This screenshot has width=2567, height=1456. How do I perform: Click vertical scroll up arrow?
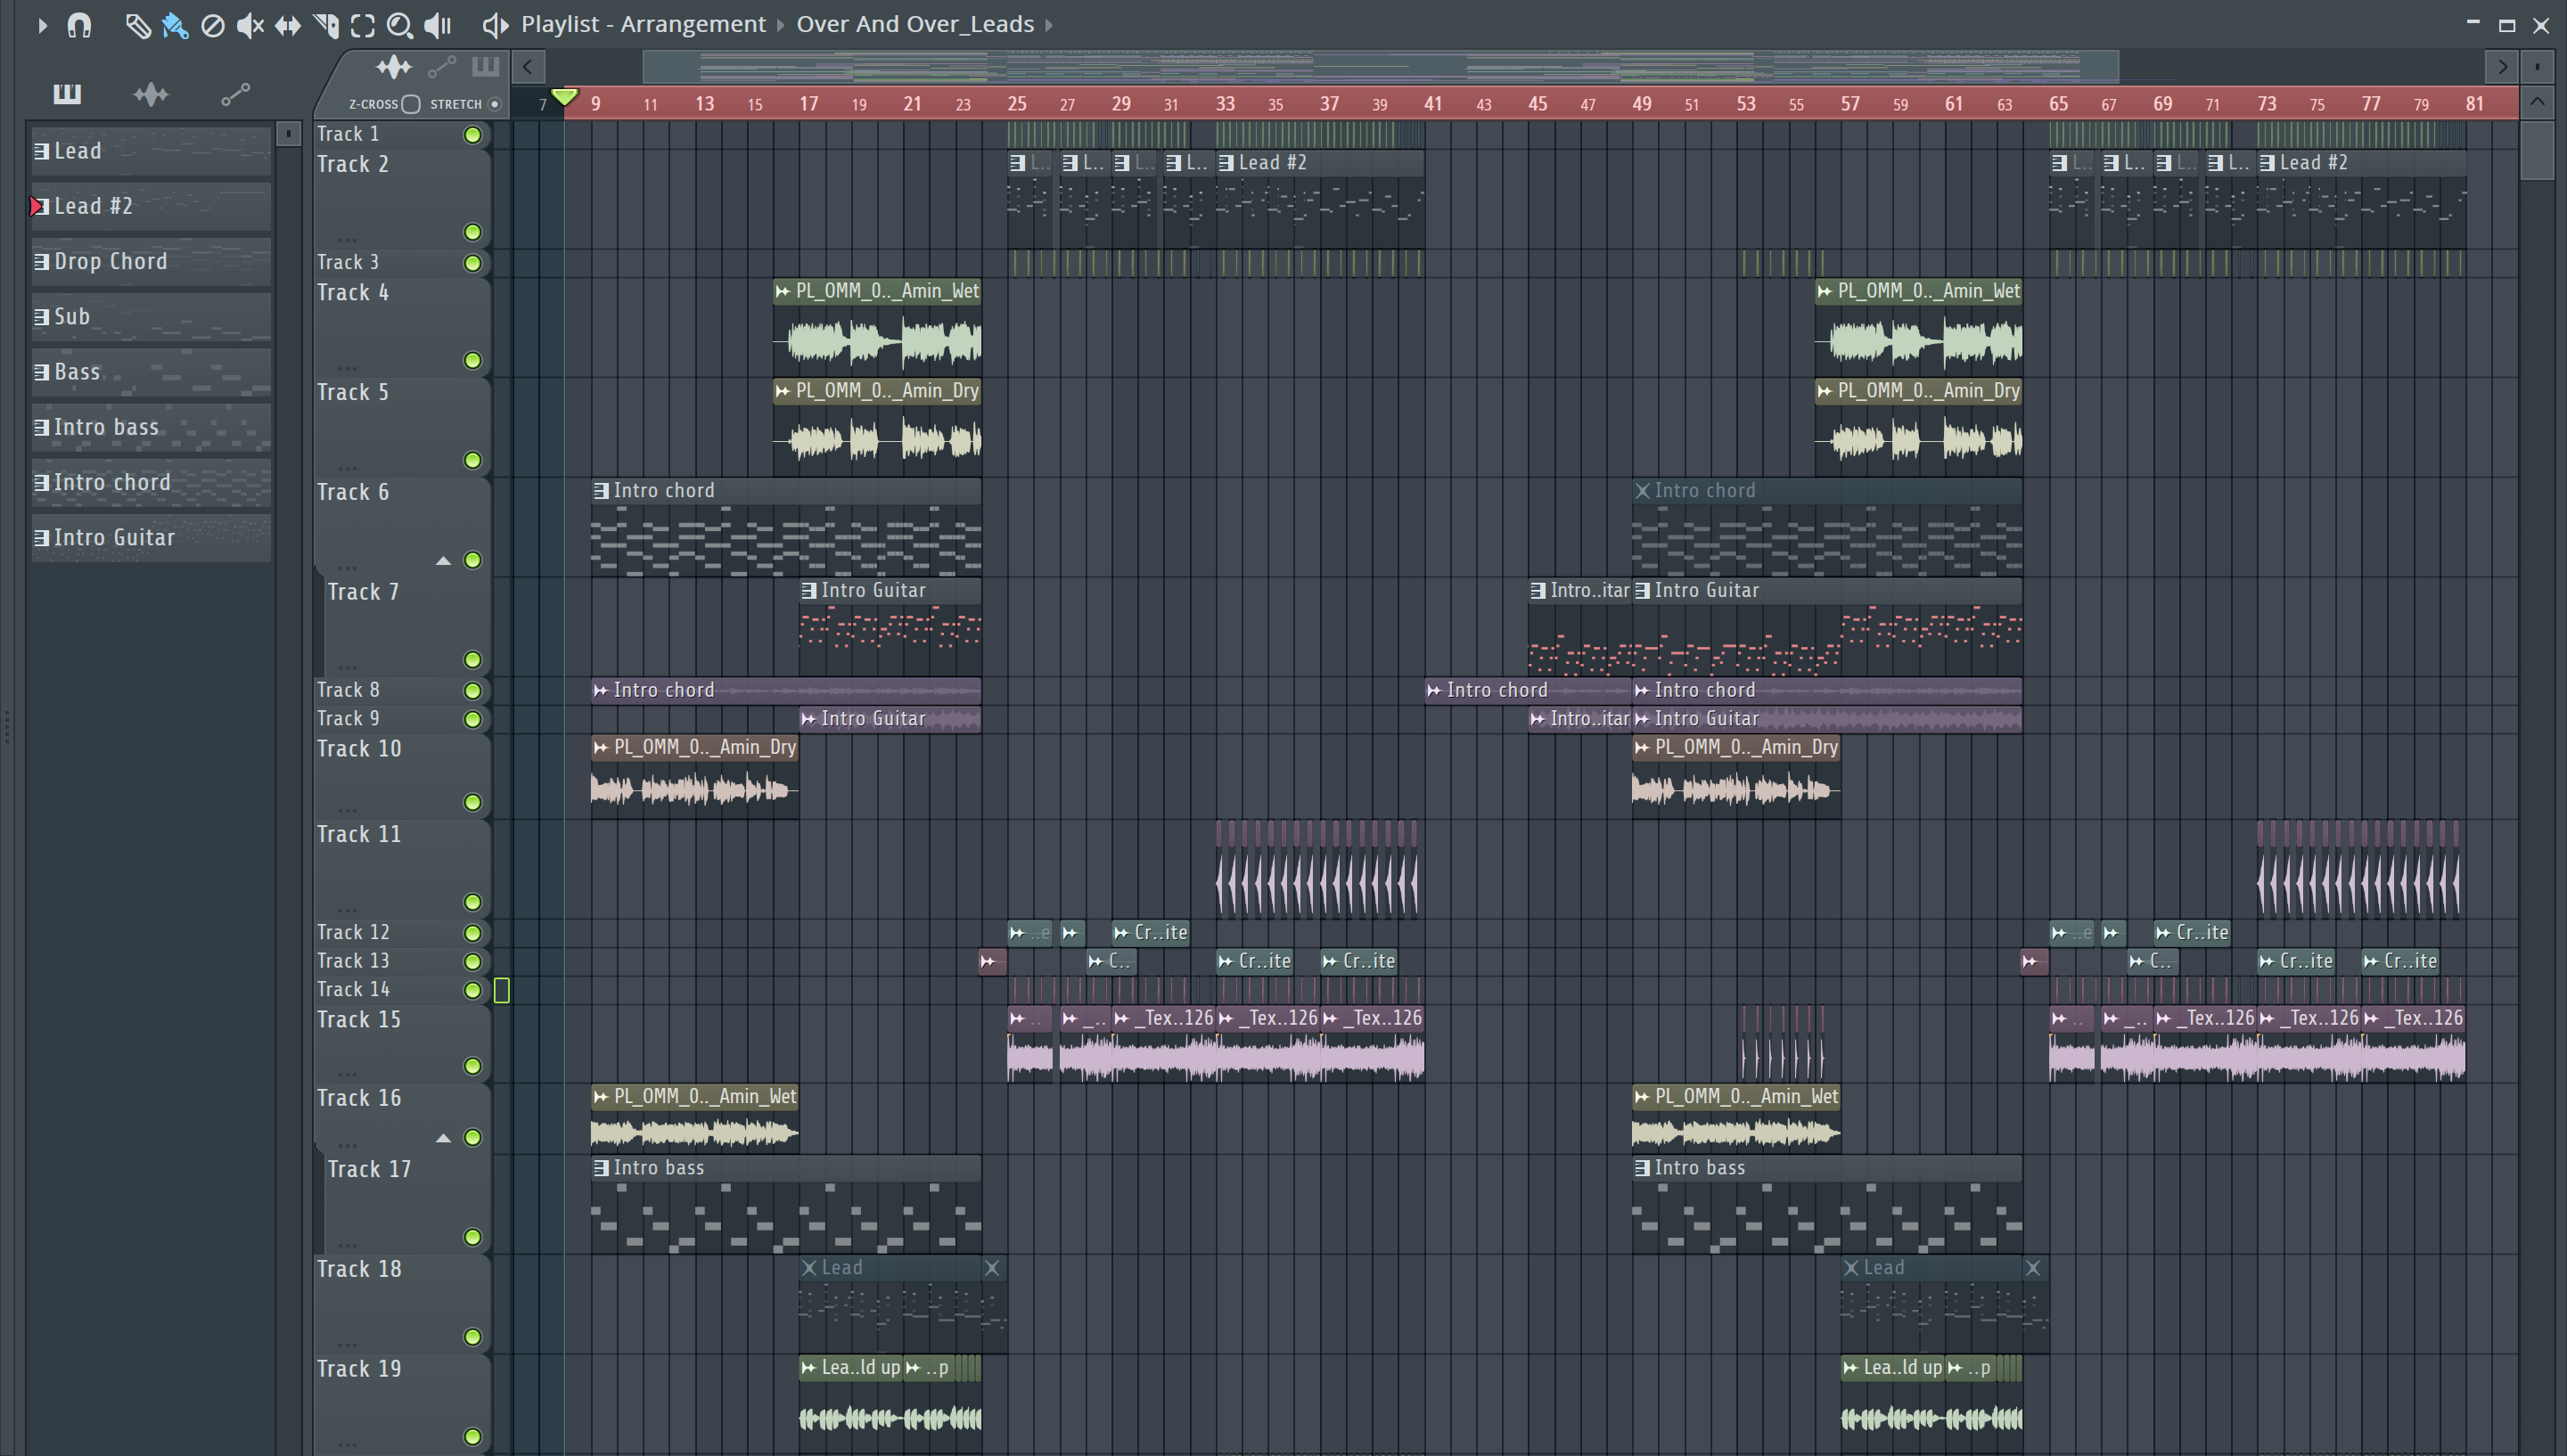[x=2537, y=102]
